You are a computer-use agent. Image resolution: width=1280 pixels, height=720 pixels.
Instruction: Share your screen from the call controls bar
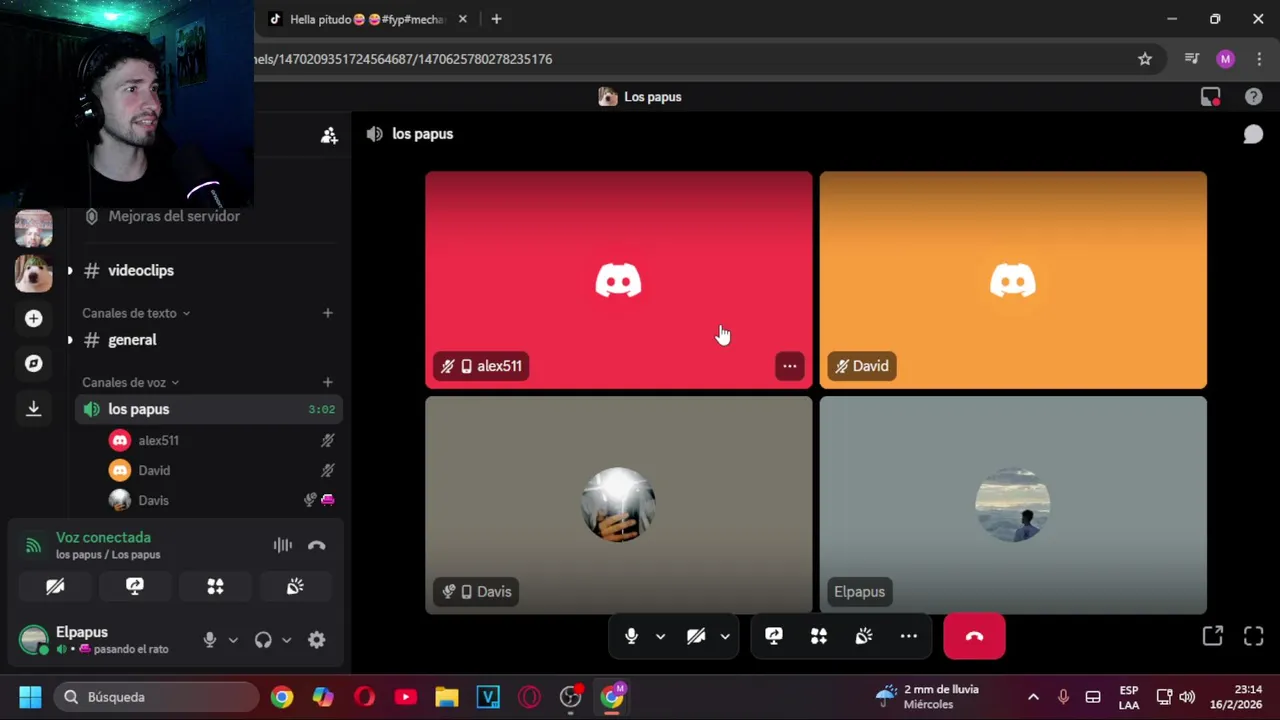click(774, 636)
